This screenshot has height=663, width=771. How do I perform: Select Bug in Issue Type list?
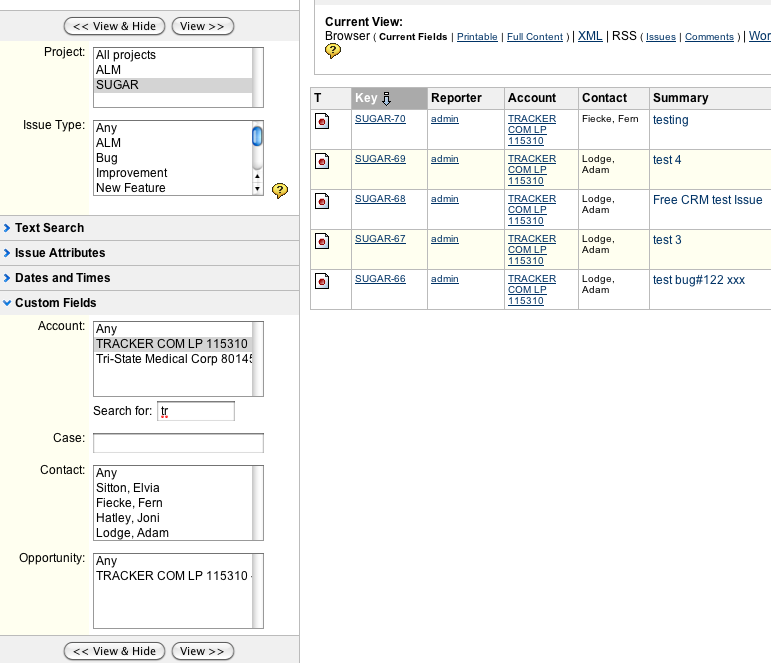pyautogui.click(x=107, y=158)
